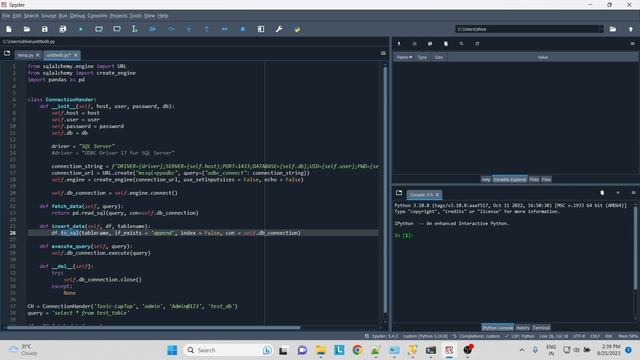640x360 pixels.
Task: Close the temp.py tab
Action: pyautogui.click(x=38, y=55)
